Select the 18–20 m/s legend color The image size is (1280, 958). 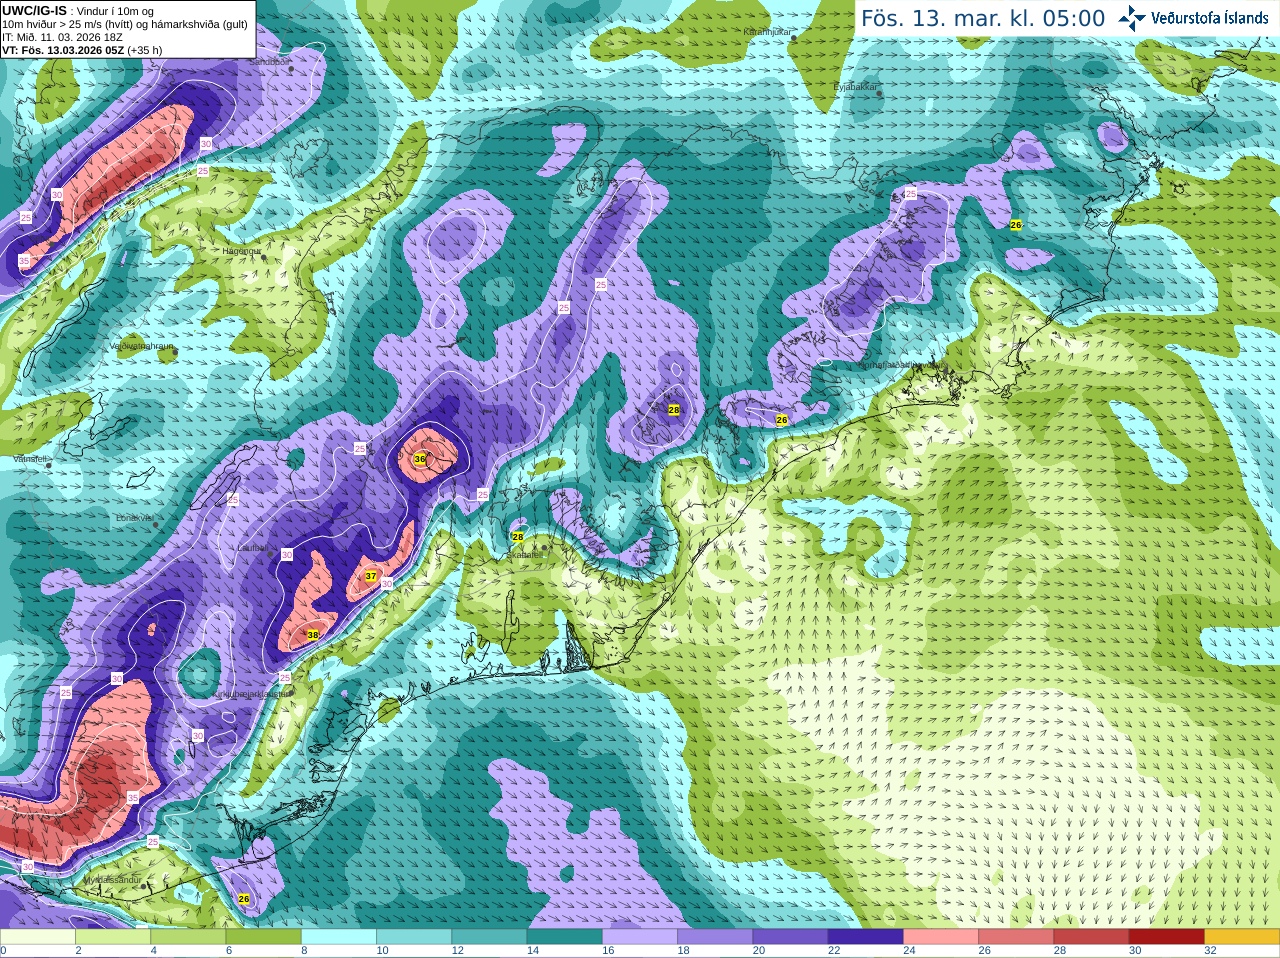715,937
